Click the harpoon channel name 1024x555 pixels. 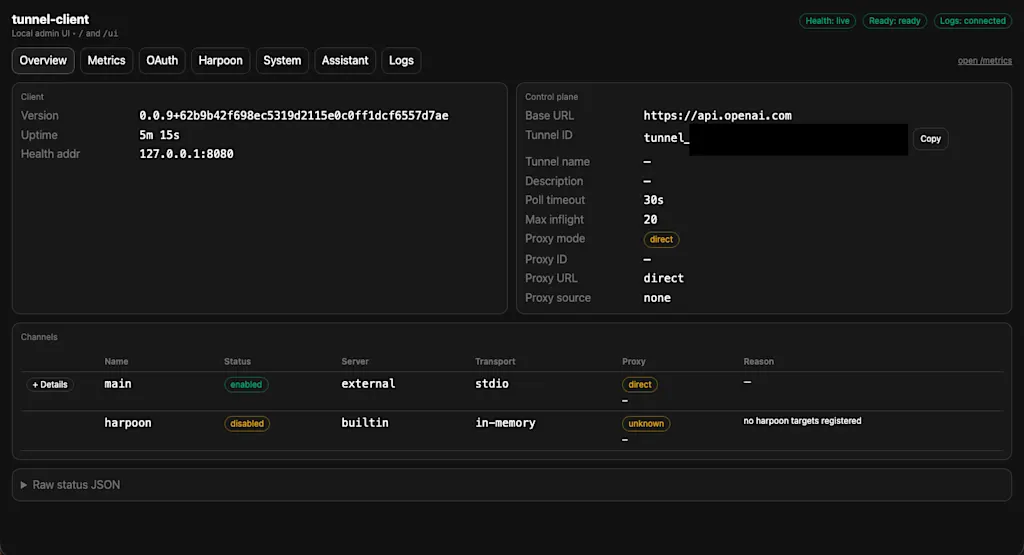pyautogui.click(x=128, y=423)
